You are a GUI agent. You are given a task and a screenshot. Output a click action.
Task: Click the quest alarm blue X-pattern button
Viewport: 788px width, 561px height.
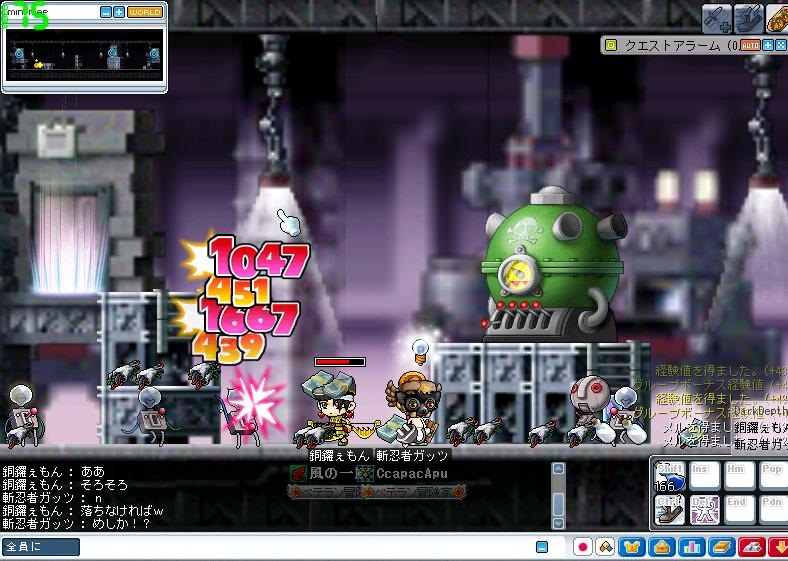point(781,46)
